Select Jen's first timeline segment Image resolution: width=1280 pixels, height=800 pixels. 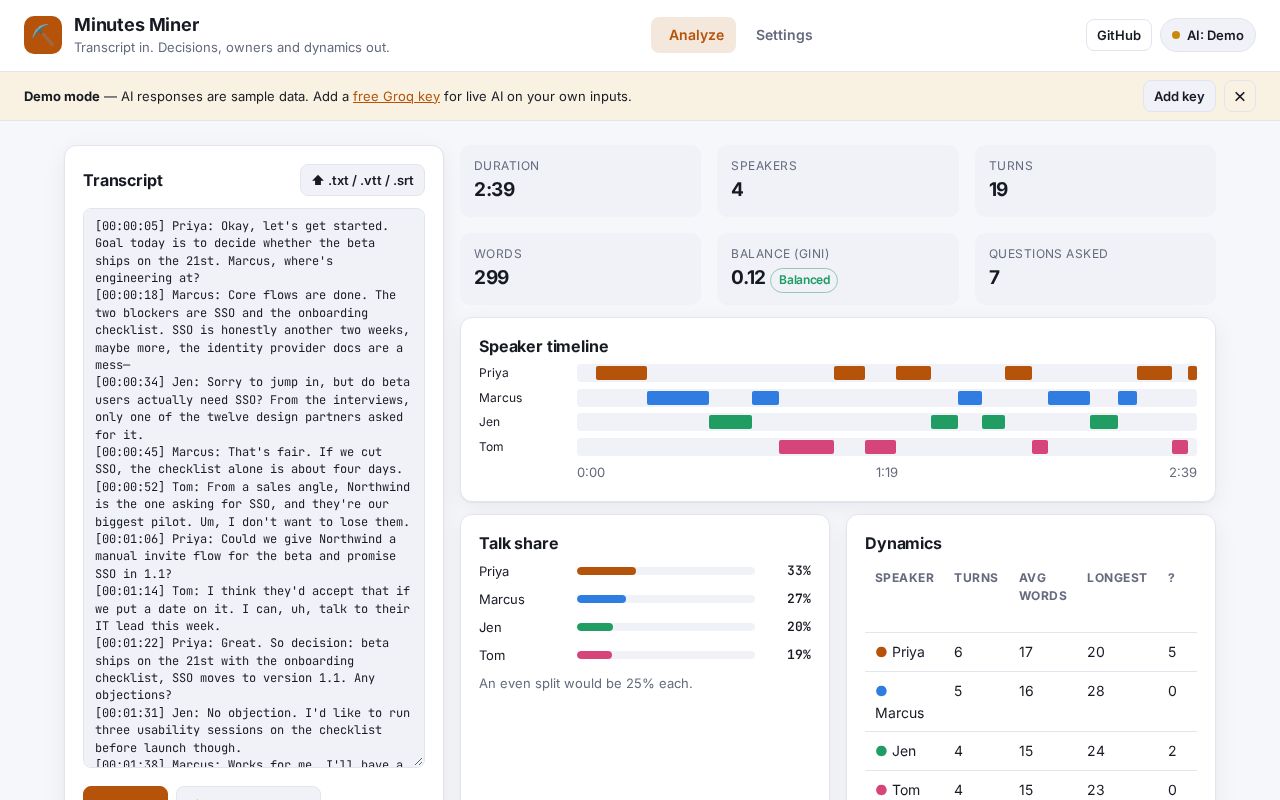(x=730, y=422)
